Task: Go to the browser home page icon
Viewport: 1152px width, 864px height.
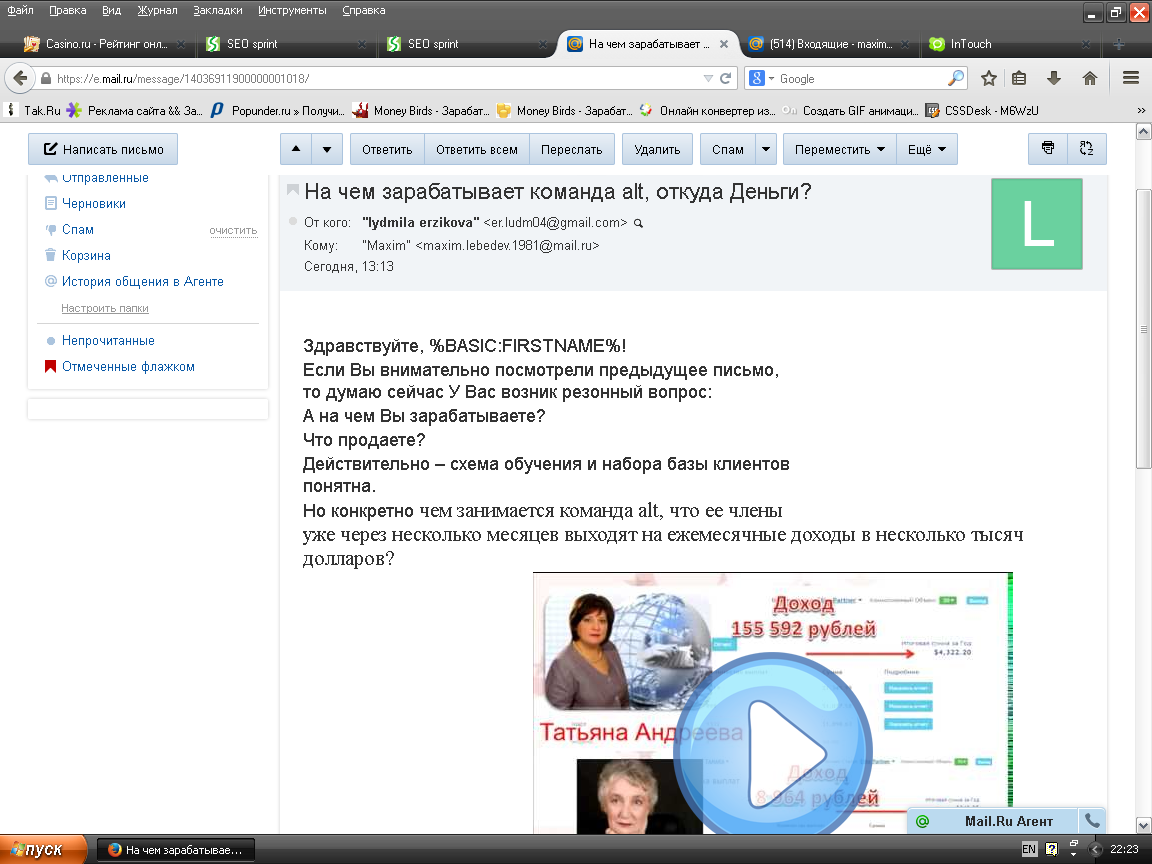Action: [x=1090, y=79]
